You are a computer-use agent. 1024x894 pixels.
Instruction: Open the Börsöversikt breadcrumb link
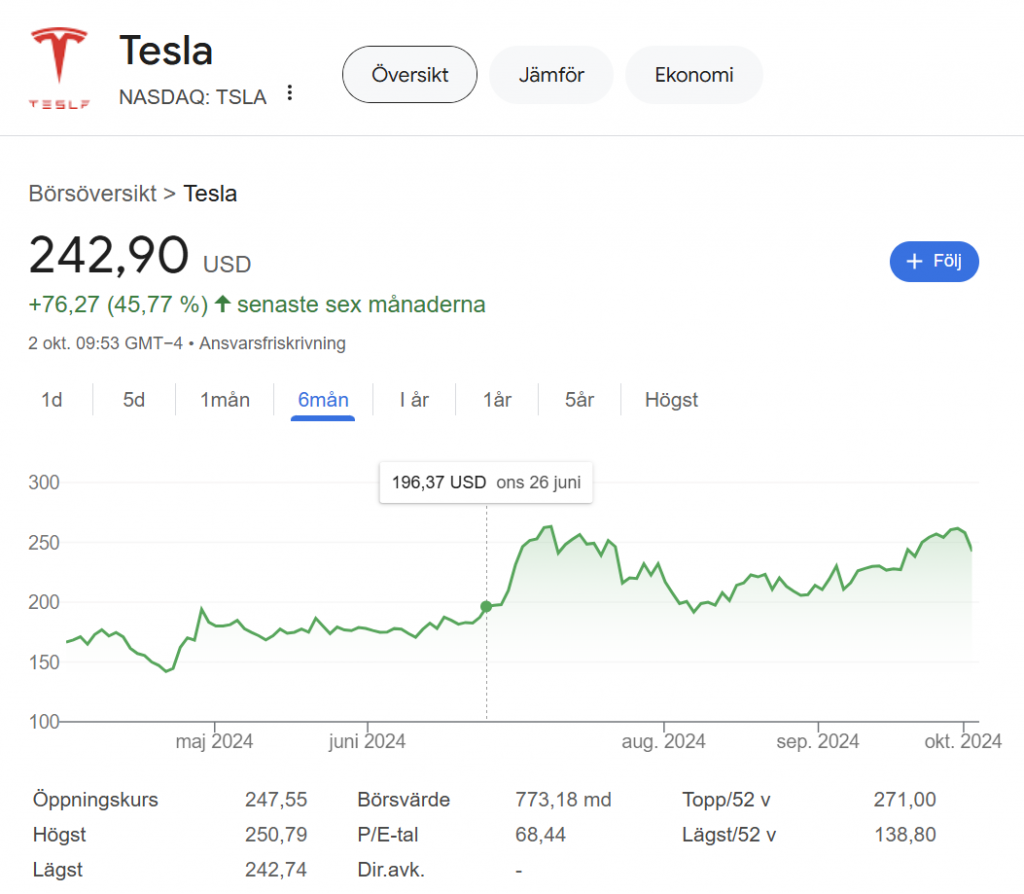tap(93, 193)
